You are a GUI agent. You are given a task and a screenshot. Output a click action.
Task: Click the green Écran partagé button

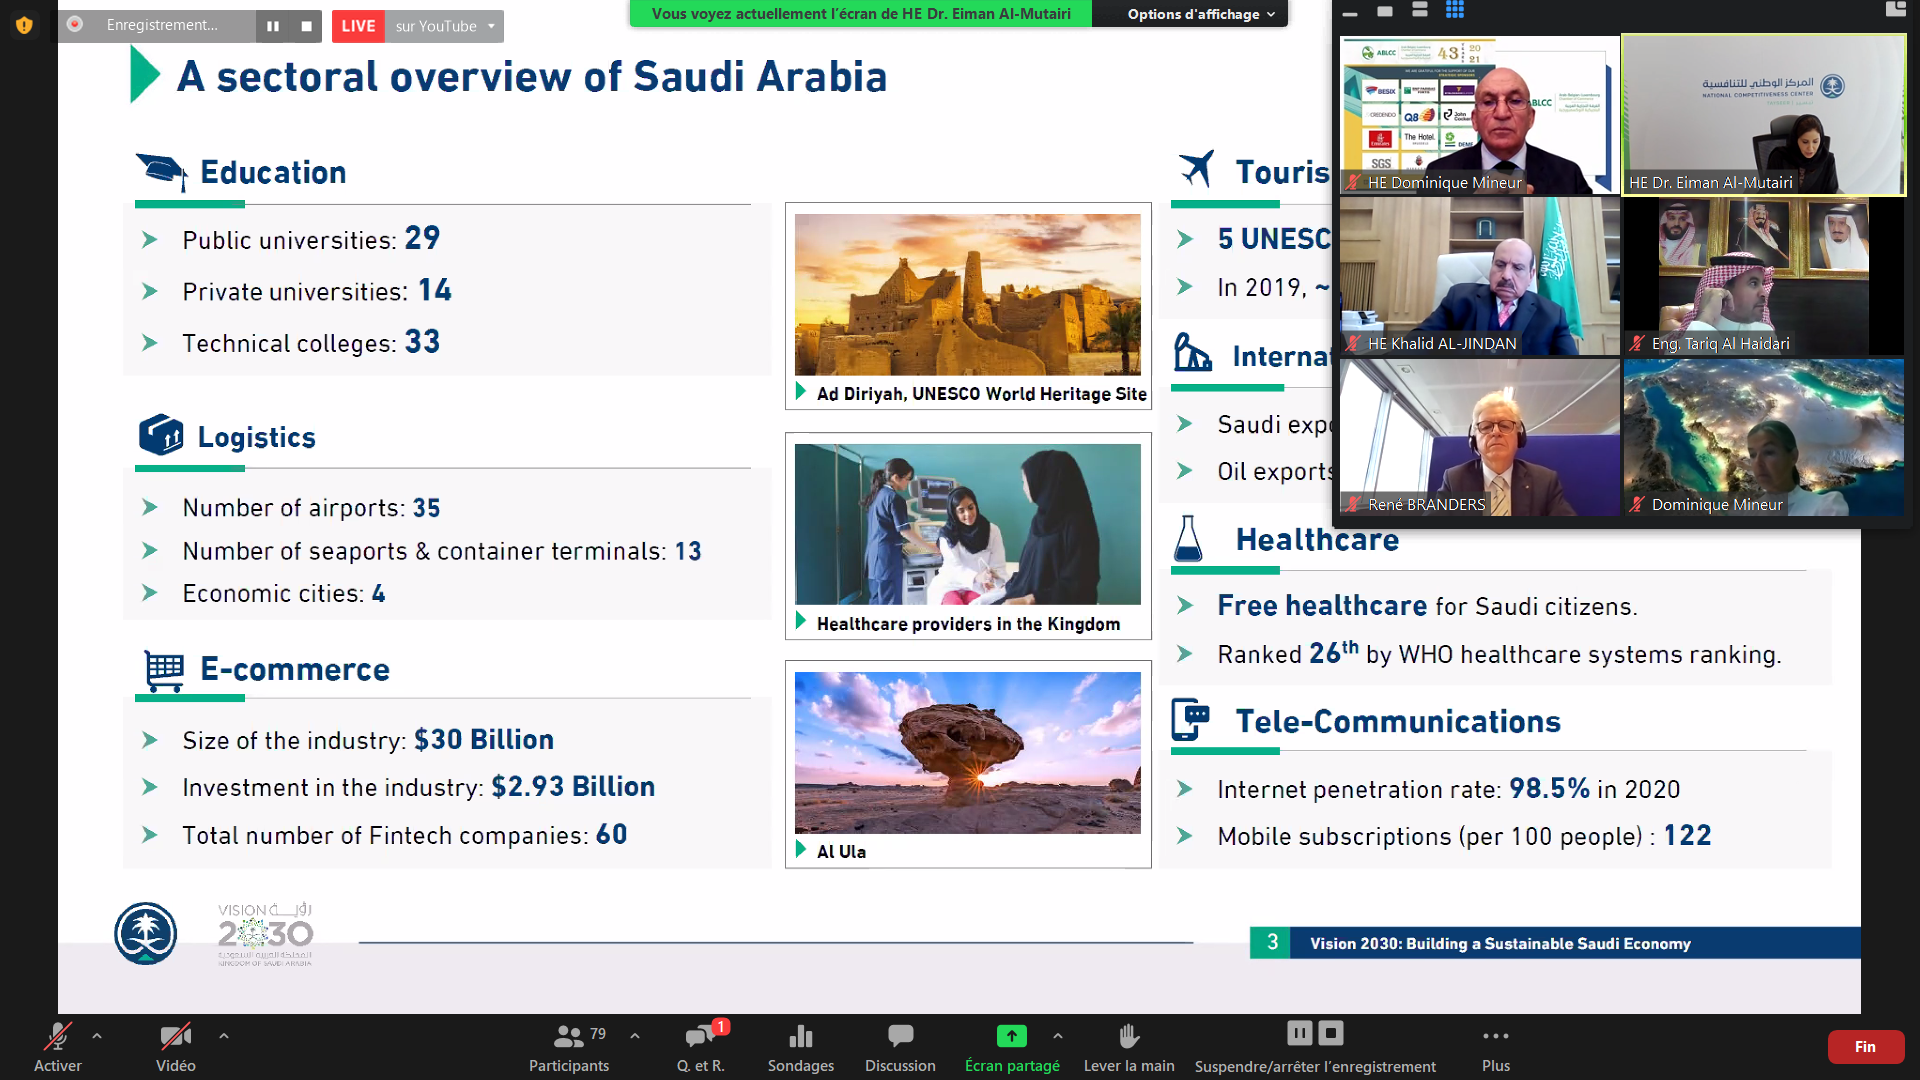click(x=1012, y=1046)
